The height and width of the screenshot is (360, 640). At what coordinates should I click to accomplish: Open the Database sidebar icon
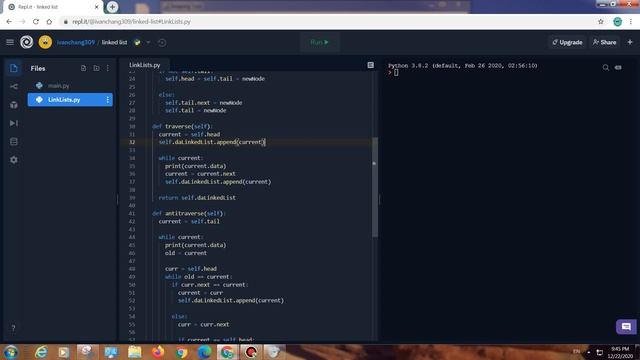(x=13, y=141)
